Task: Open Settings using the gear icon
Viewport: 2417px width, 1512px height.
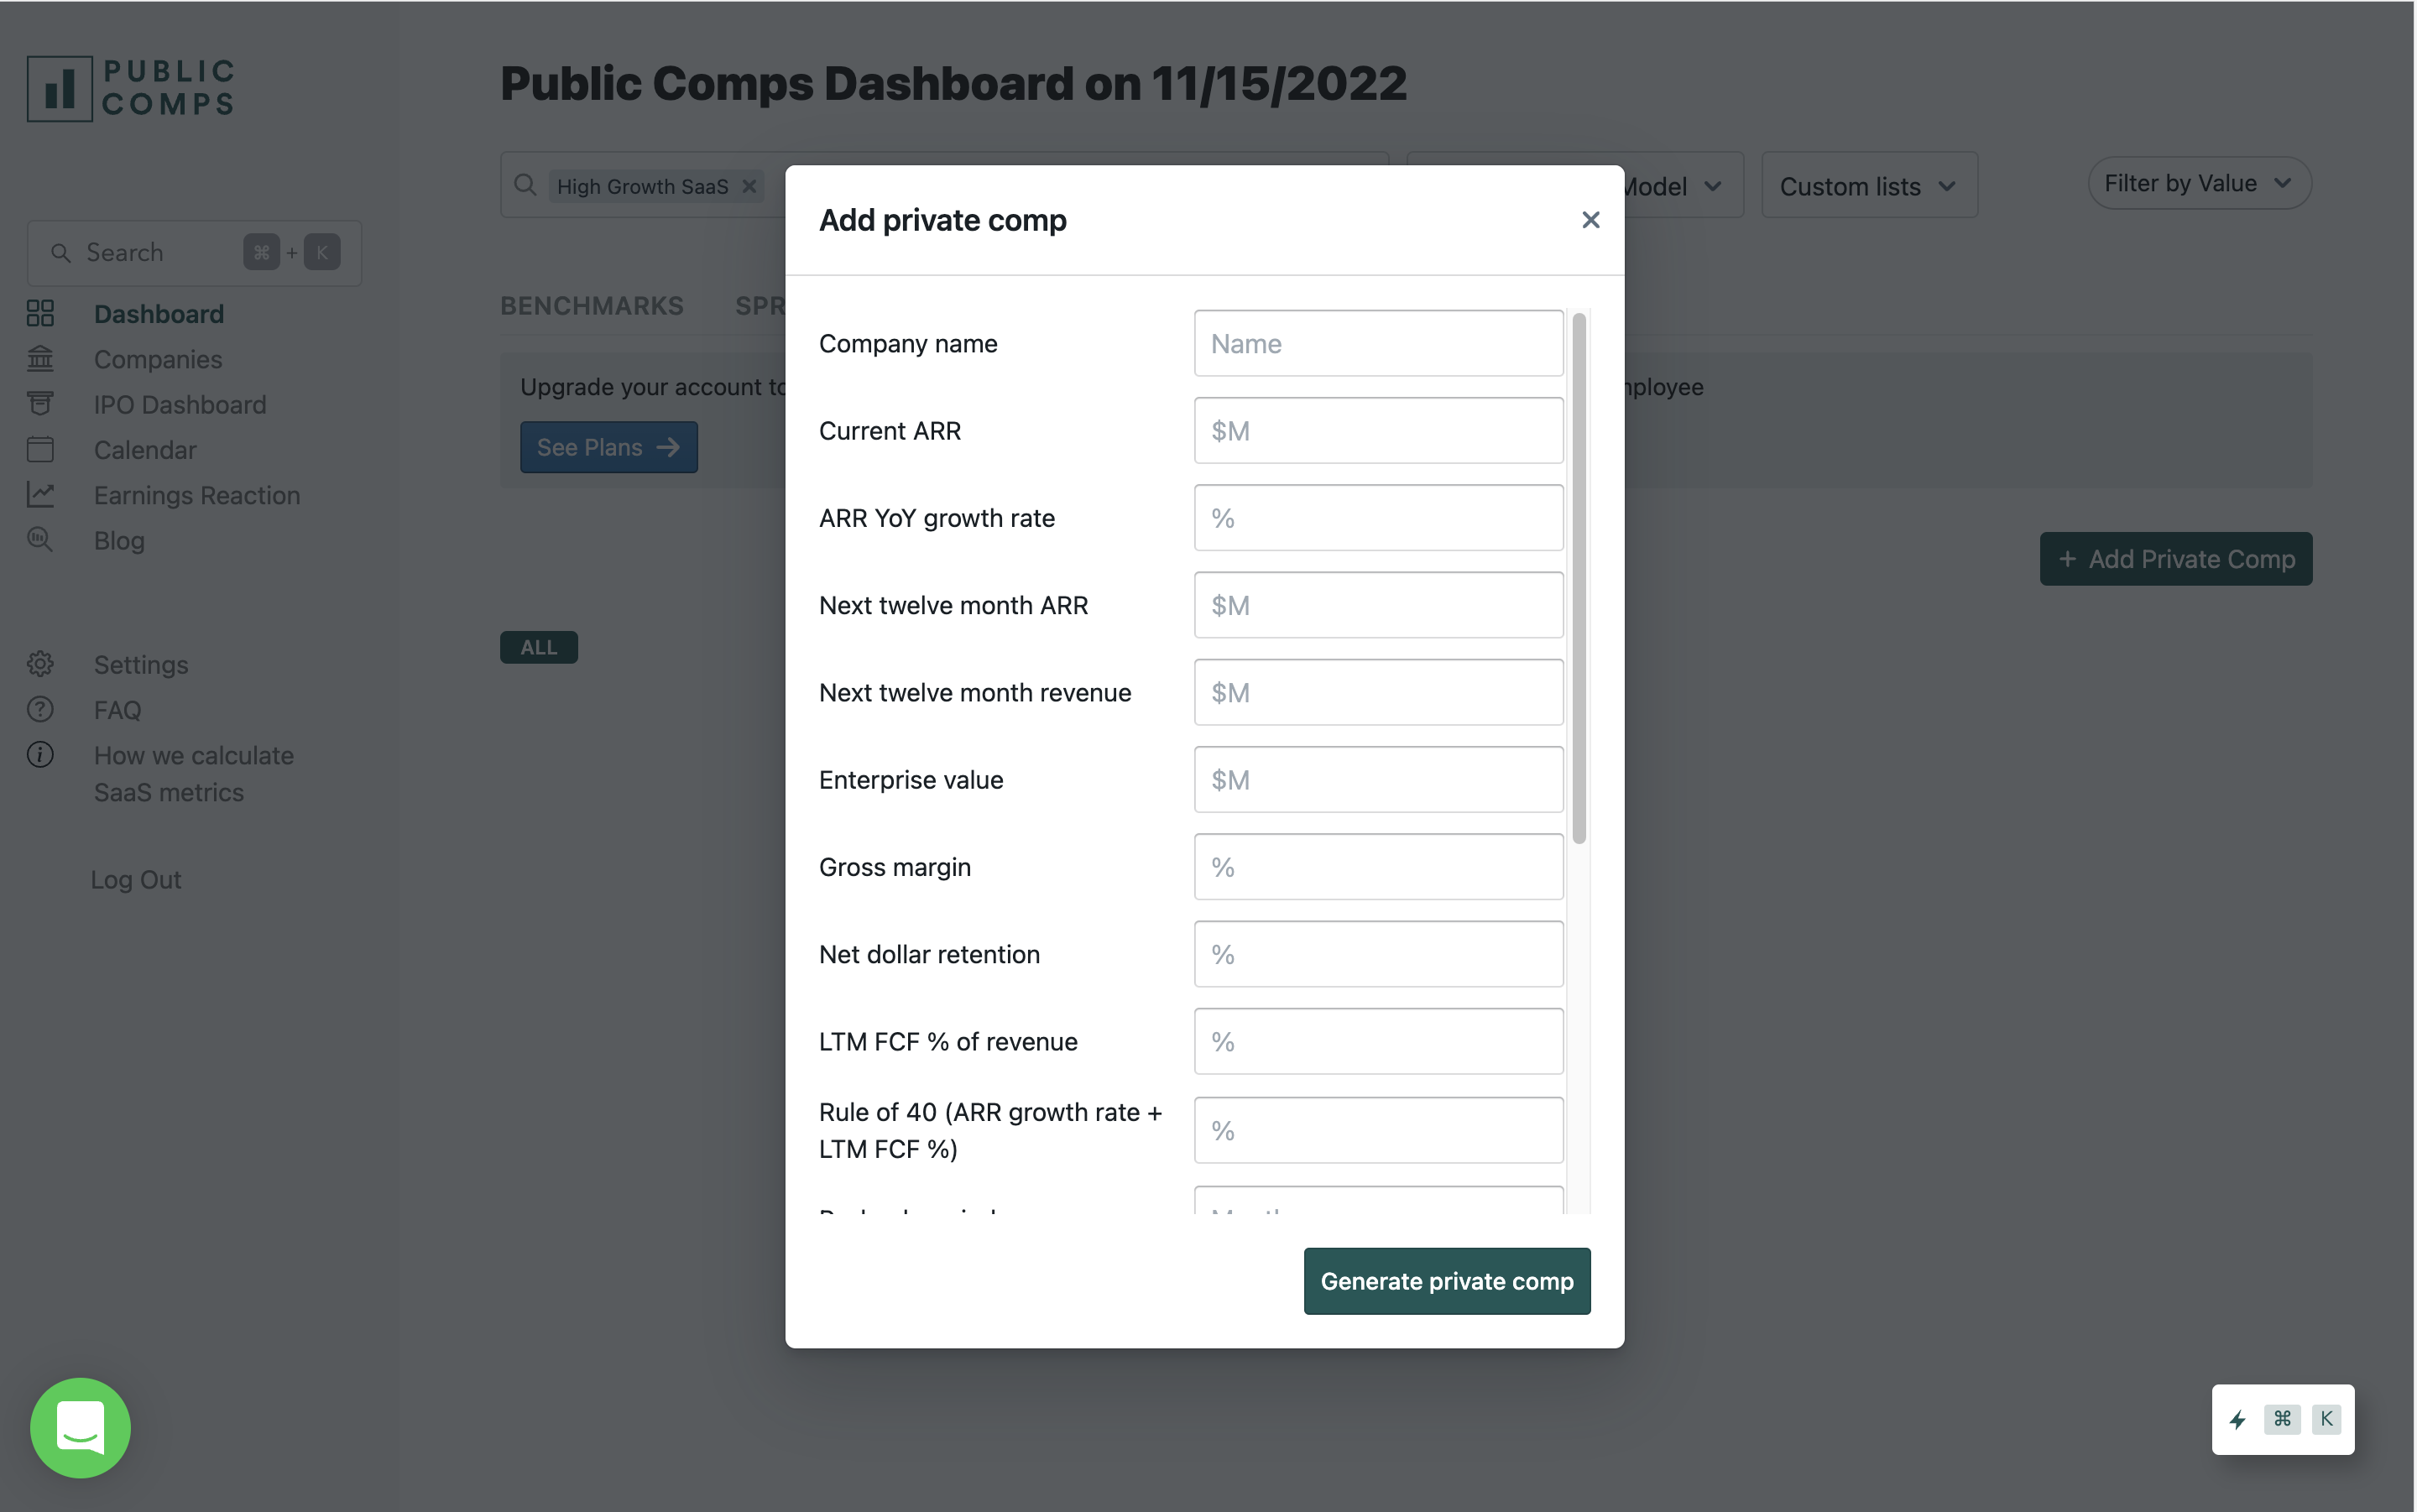Action: [x=40, y=663]
